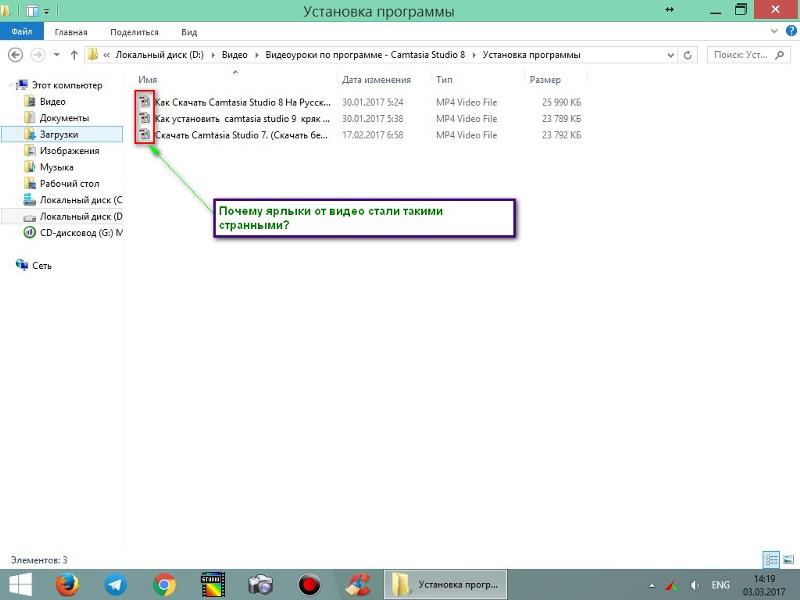
Task: Launch Firefox from the taskbar
Action: [x=67, y=585]
